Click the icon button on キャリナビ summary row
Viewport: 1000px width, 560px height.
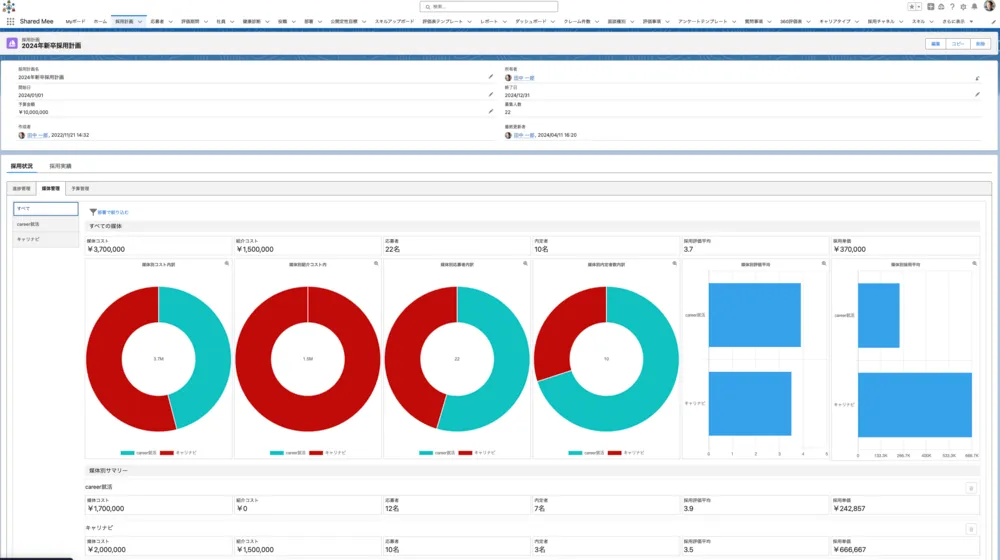click(x=970, y=529)
